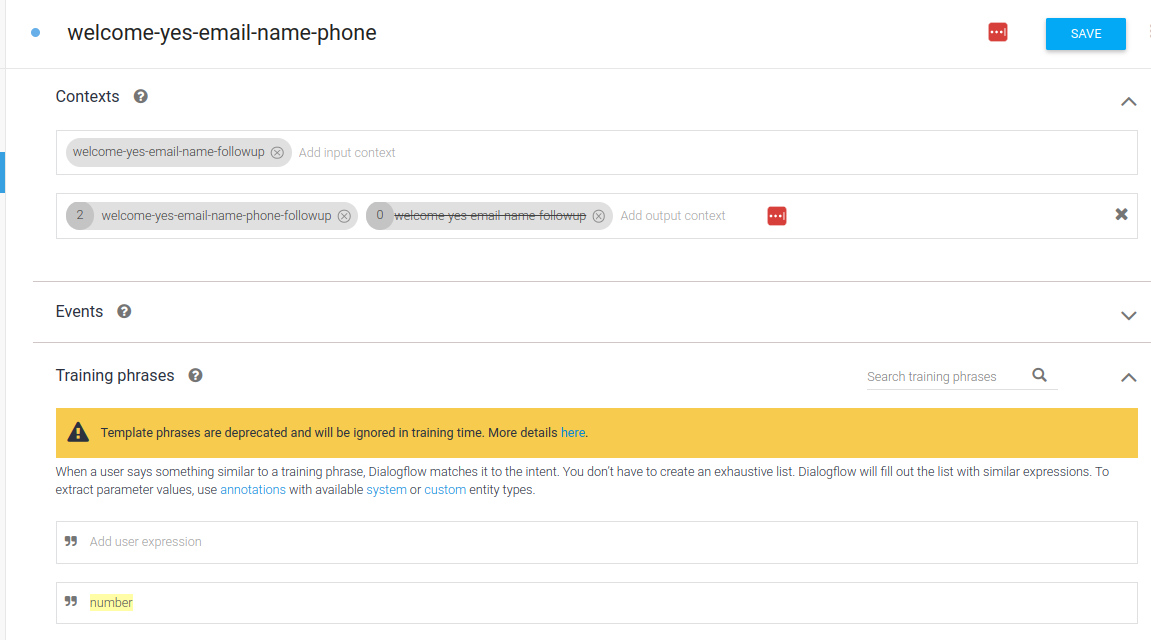Open the Events help question mark
This screenshot has width=1151, height=640.
(124, 311)
